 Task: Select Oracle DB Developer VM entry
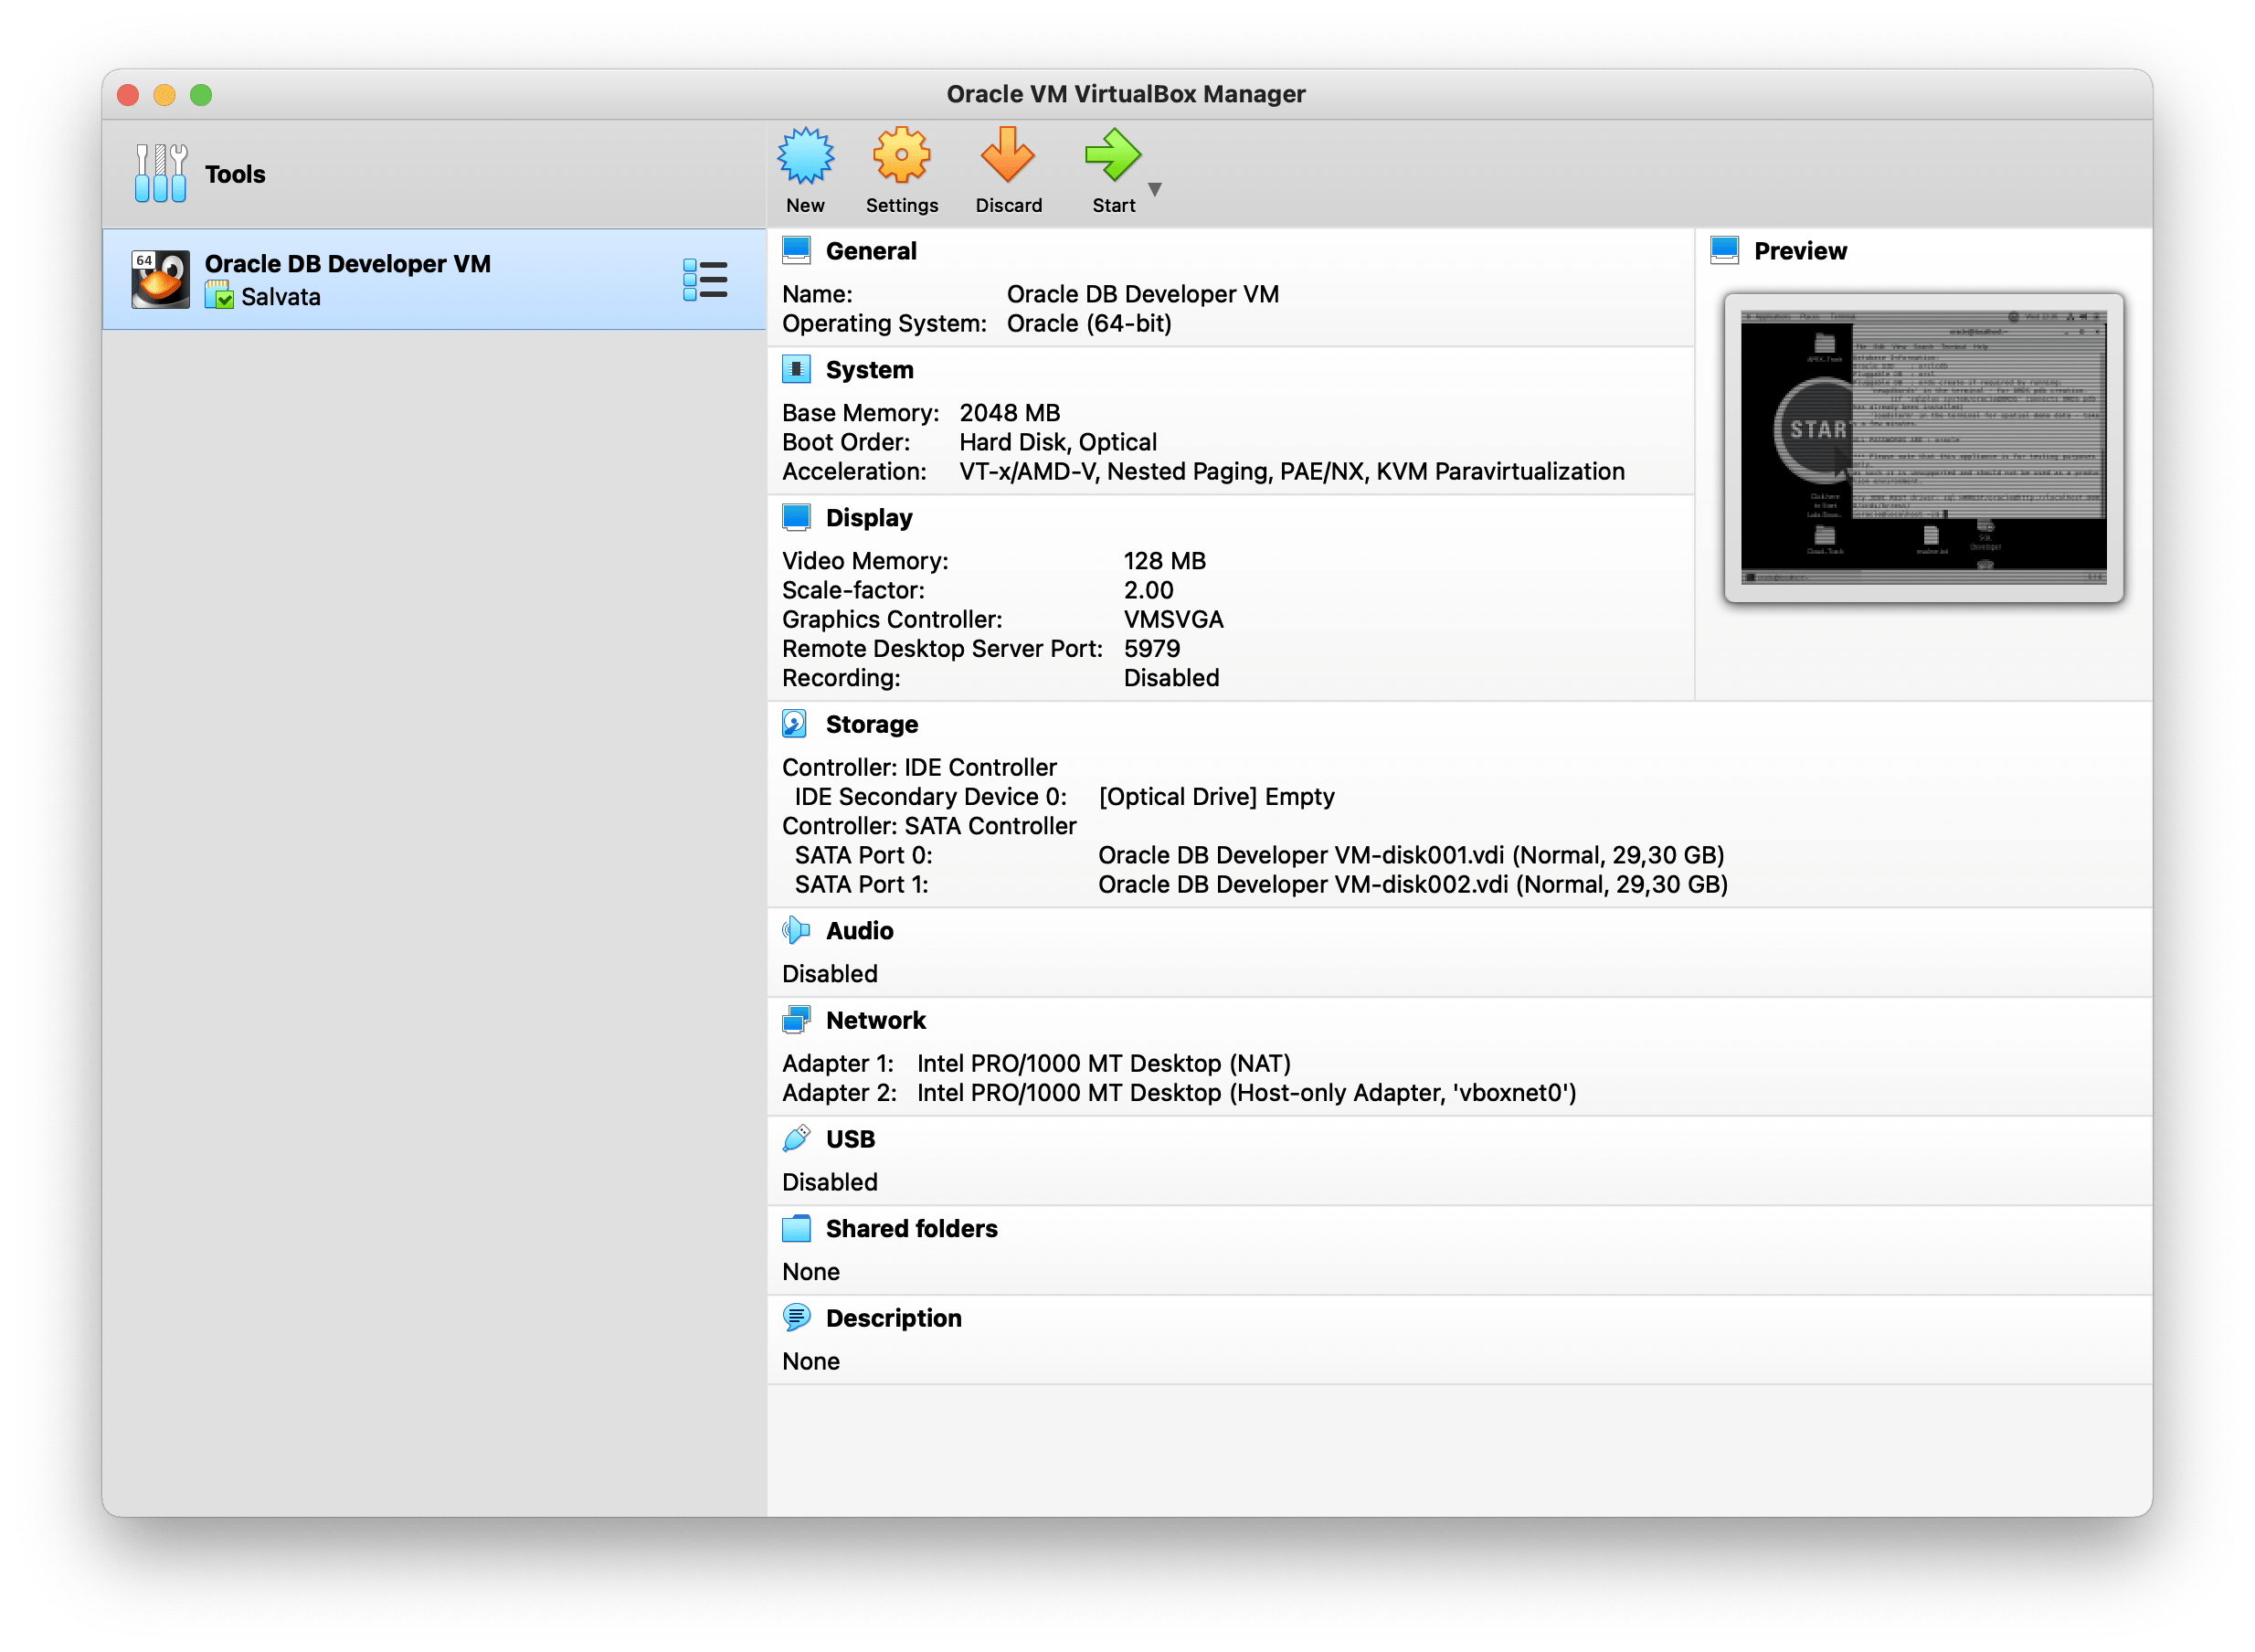pos(434,280)
